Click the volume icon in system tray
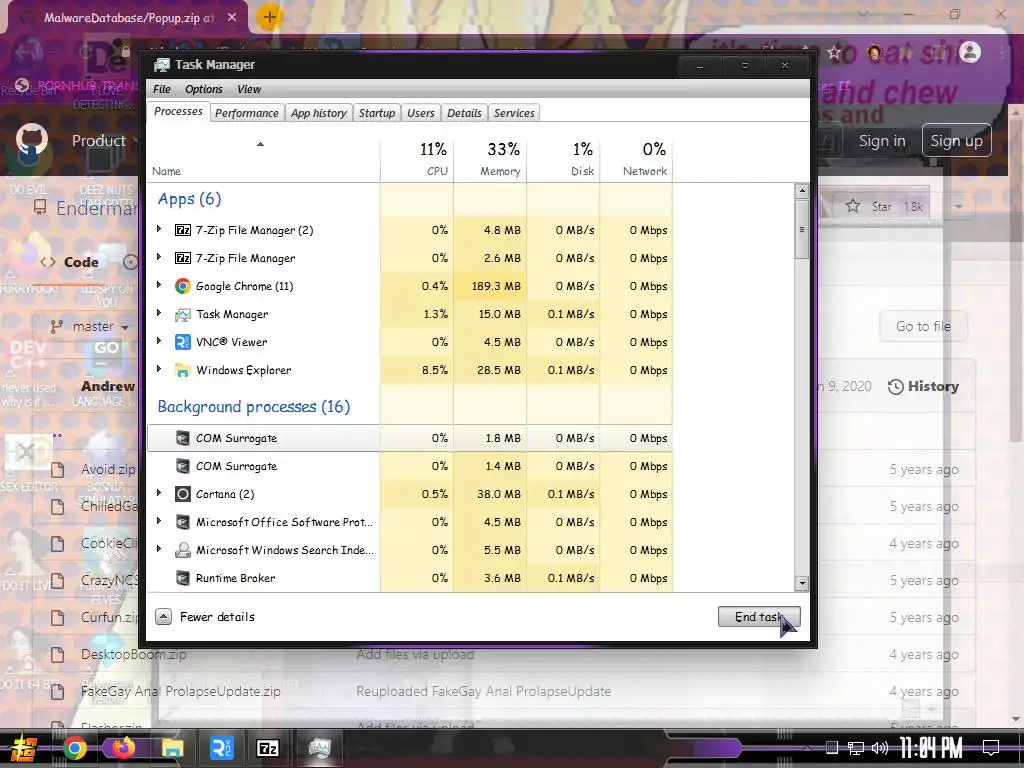 click(880, 748)
